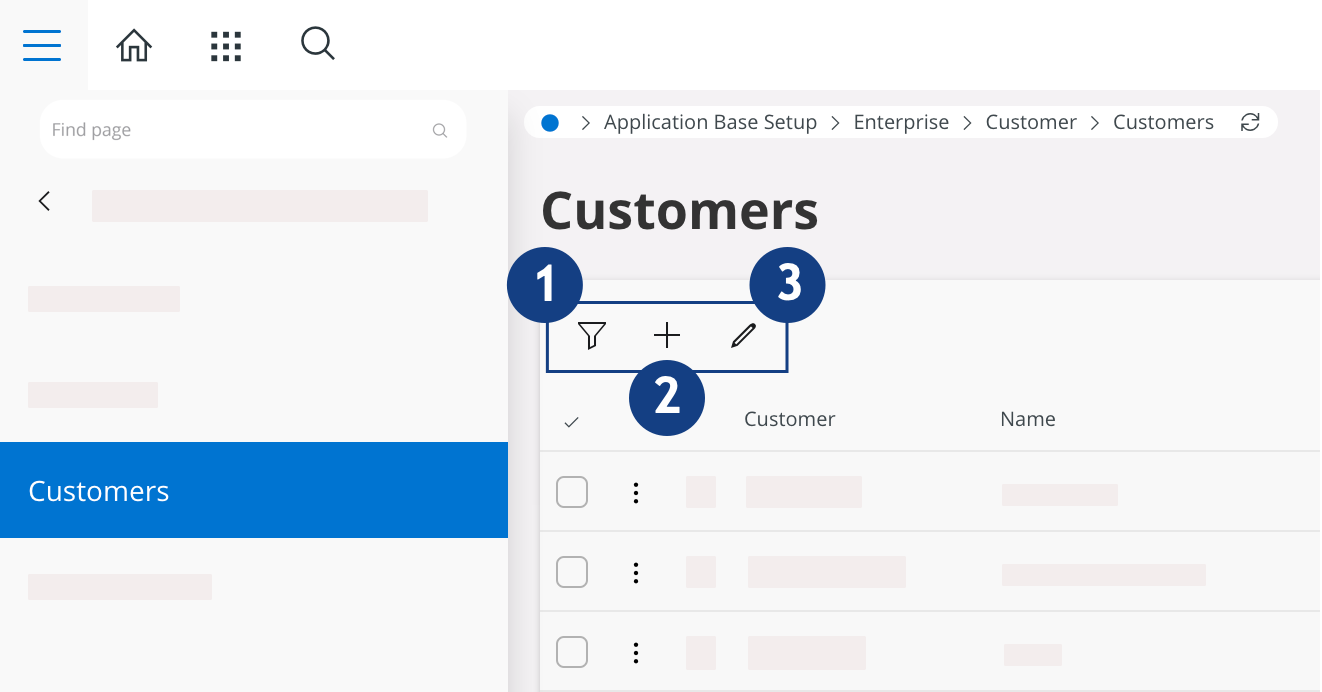Image resolution: width=1322 pixels, height=692 pixels.
Task: Open the filter funnel tool
Action: pyautogui.click(x=592, y=336)
